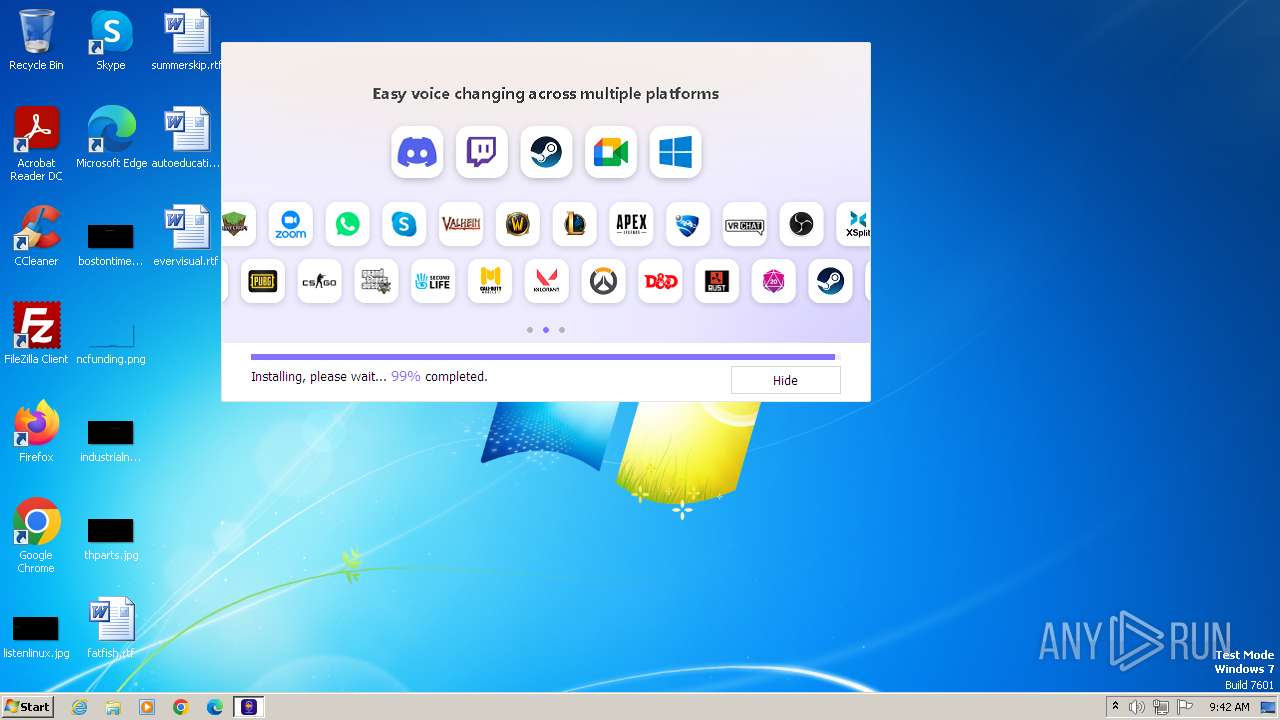Click the 9:42 AM taskbar clock
Image resolution: width=1280 pixels, height=720 pixels.
pos(1229,707)
